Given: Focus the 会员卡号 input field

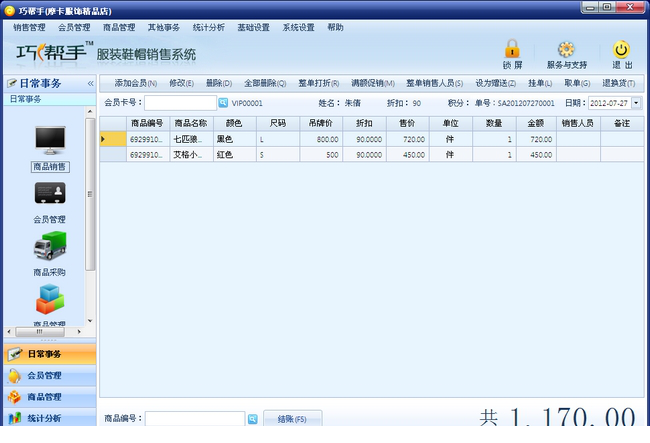Looking at the screenshot, I should click(180, 103).
